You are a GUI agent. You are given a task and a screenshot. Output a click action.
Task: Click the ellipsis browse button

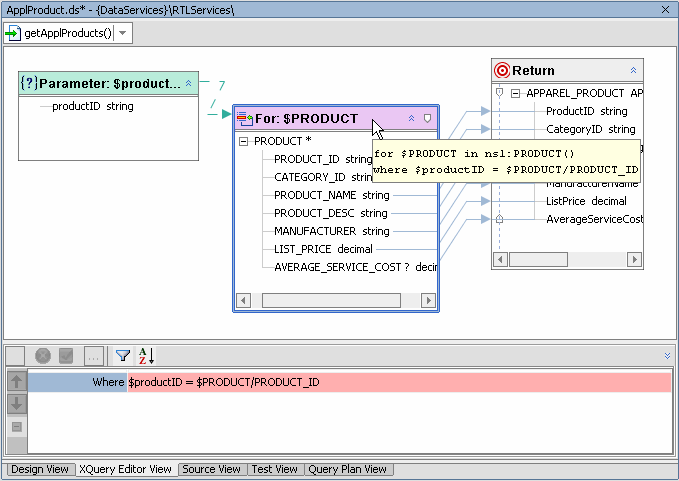click(94, 356)
